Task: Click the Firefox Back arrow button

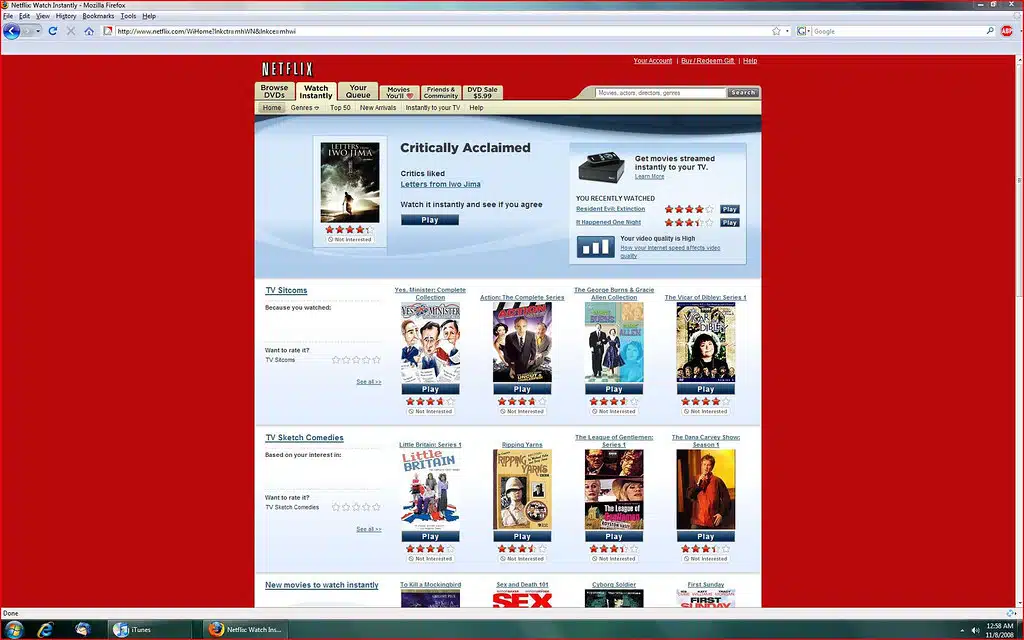Action: click(x=11, y=31)
